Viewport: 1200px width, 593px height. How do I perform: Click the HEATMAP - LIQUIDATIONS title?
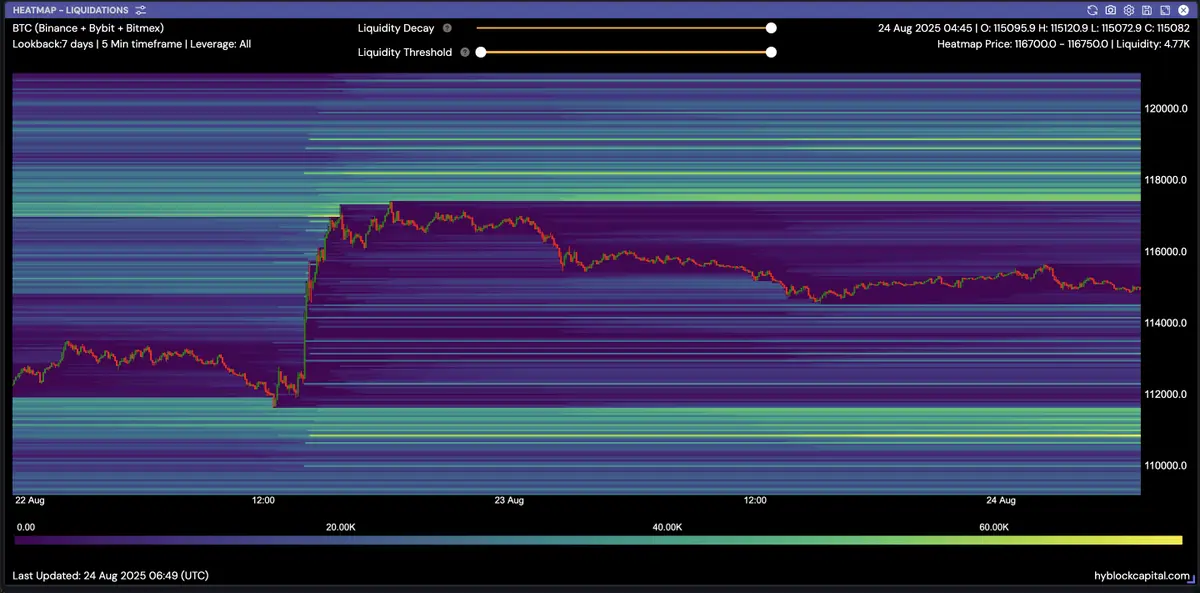click(x=70, y=10)
